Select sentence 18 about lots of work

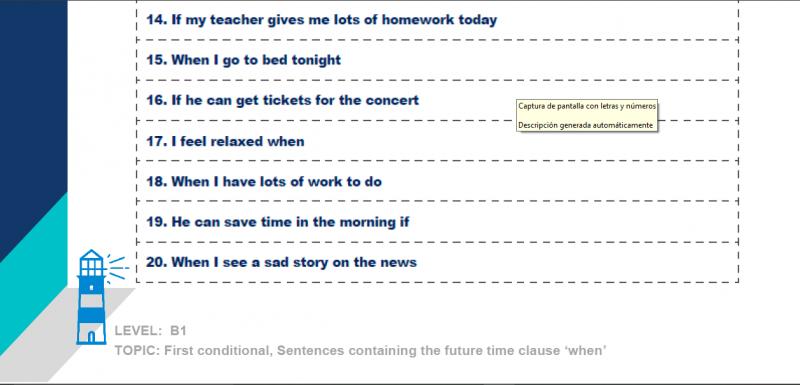264,182
